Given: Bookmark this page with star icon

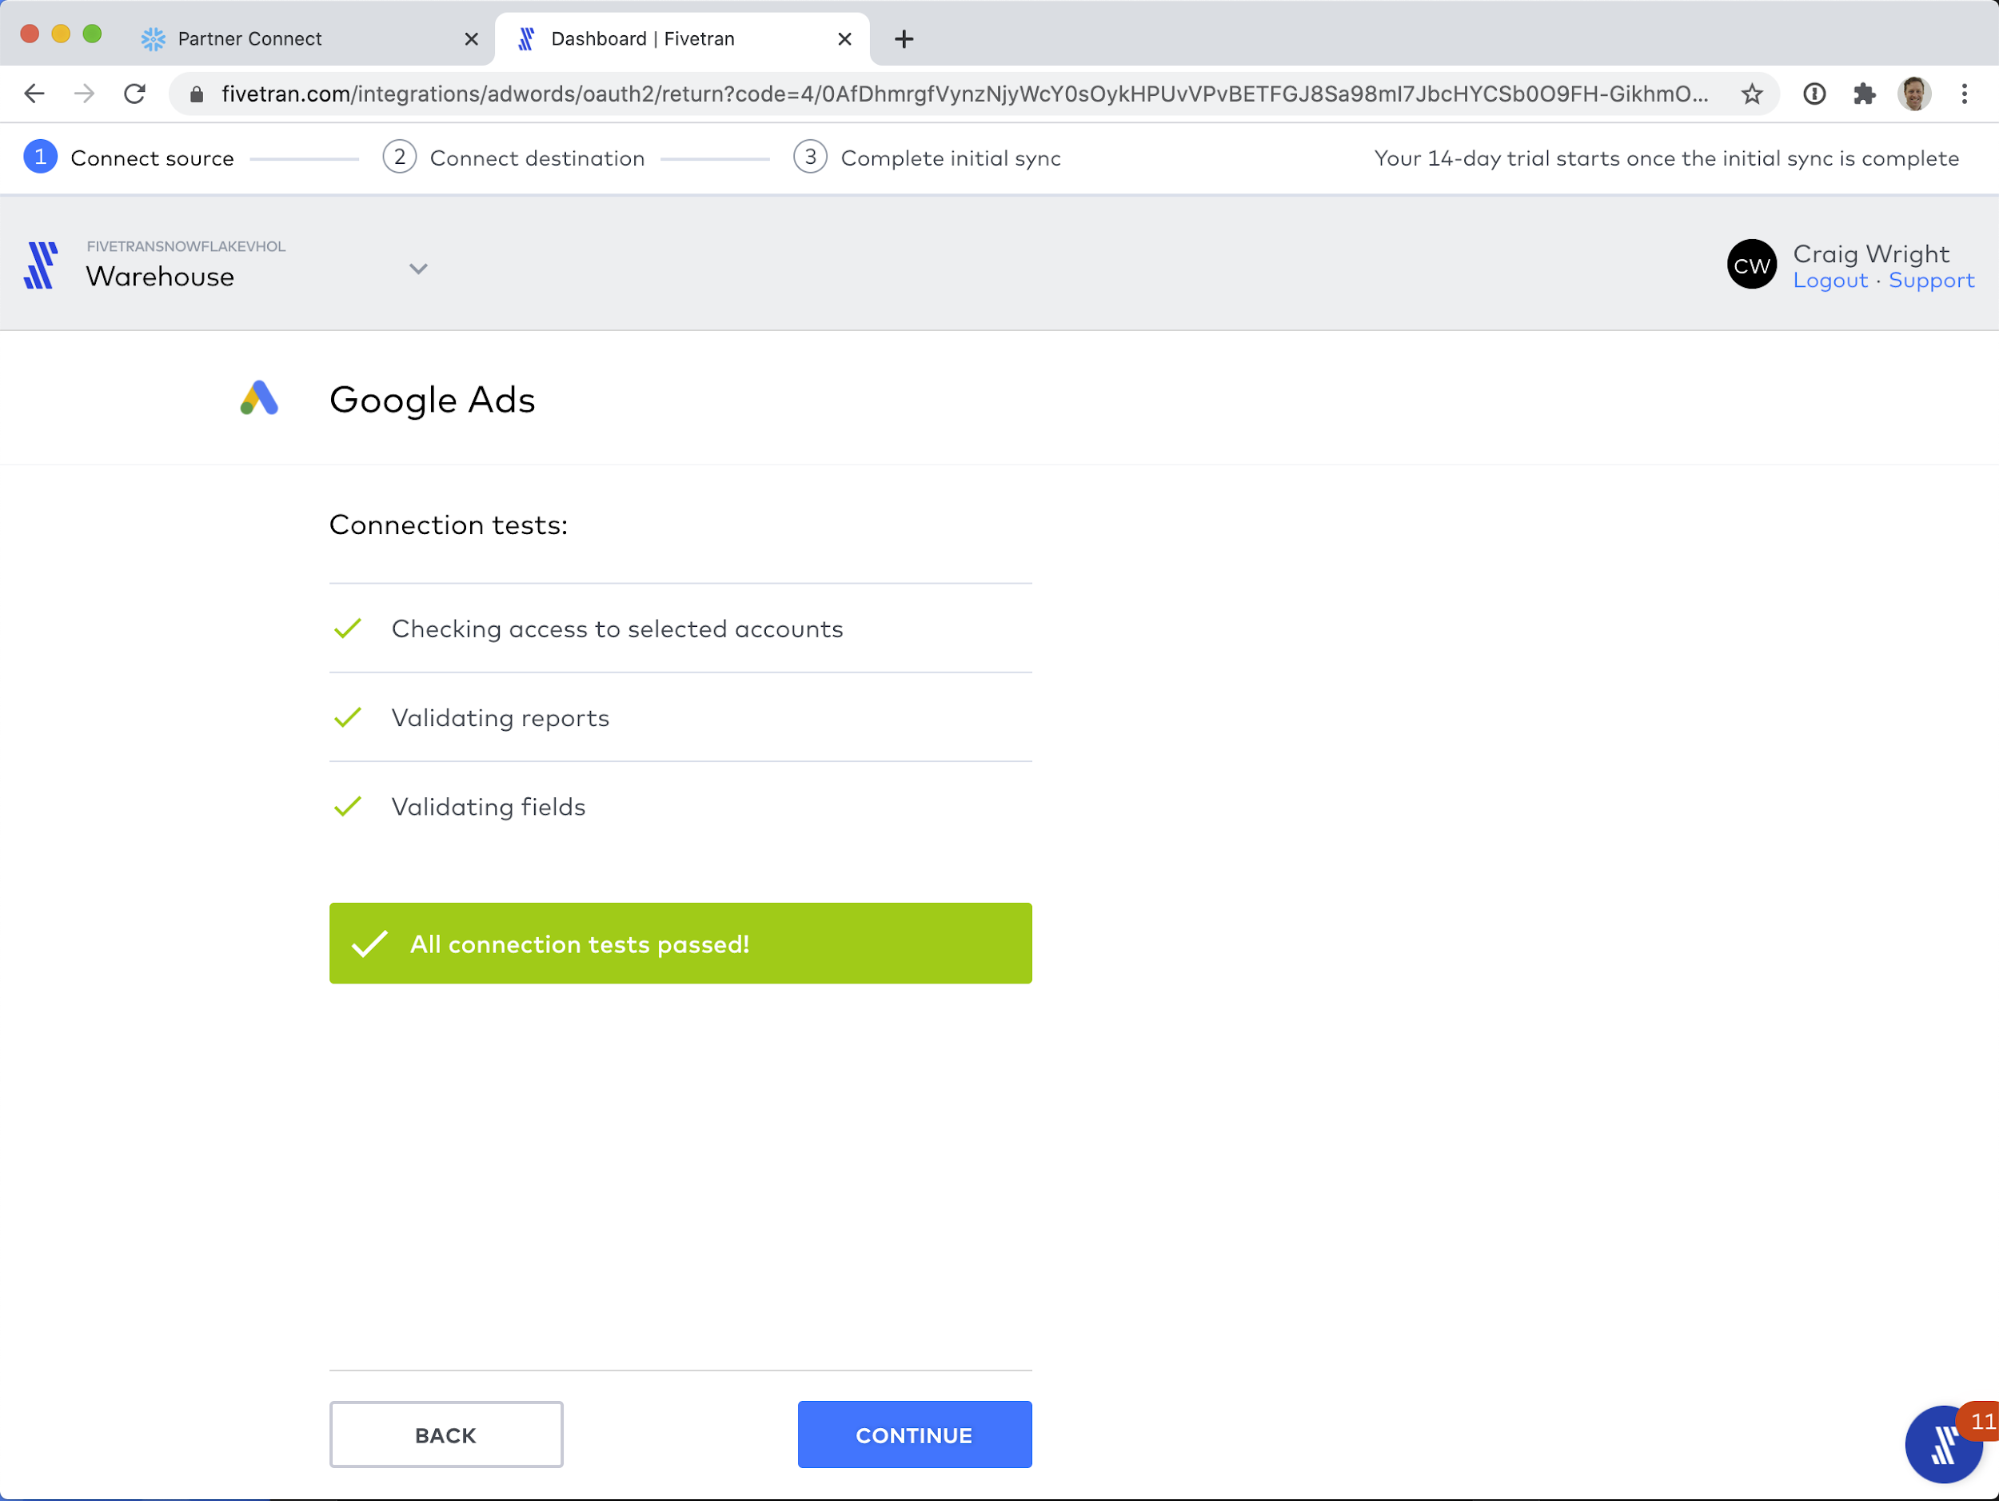Looking at the screenshot, I should 1751,94.
